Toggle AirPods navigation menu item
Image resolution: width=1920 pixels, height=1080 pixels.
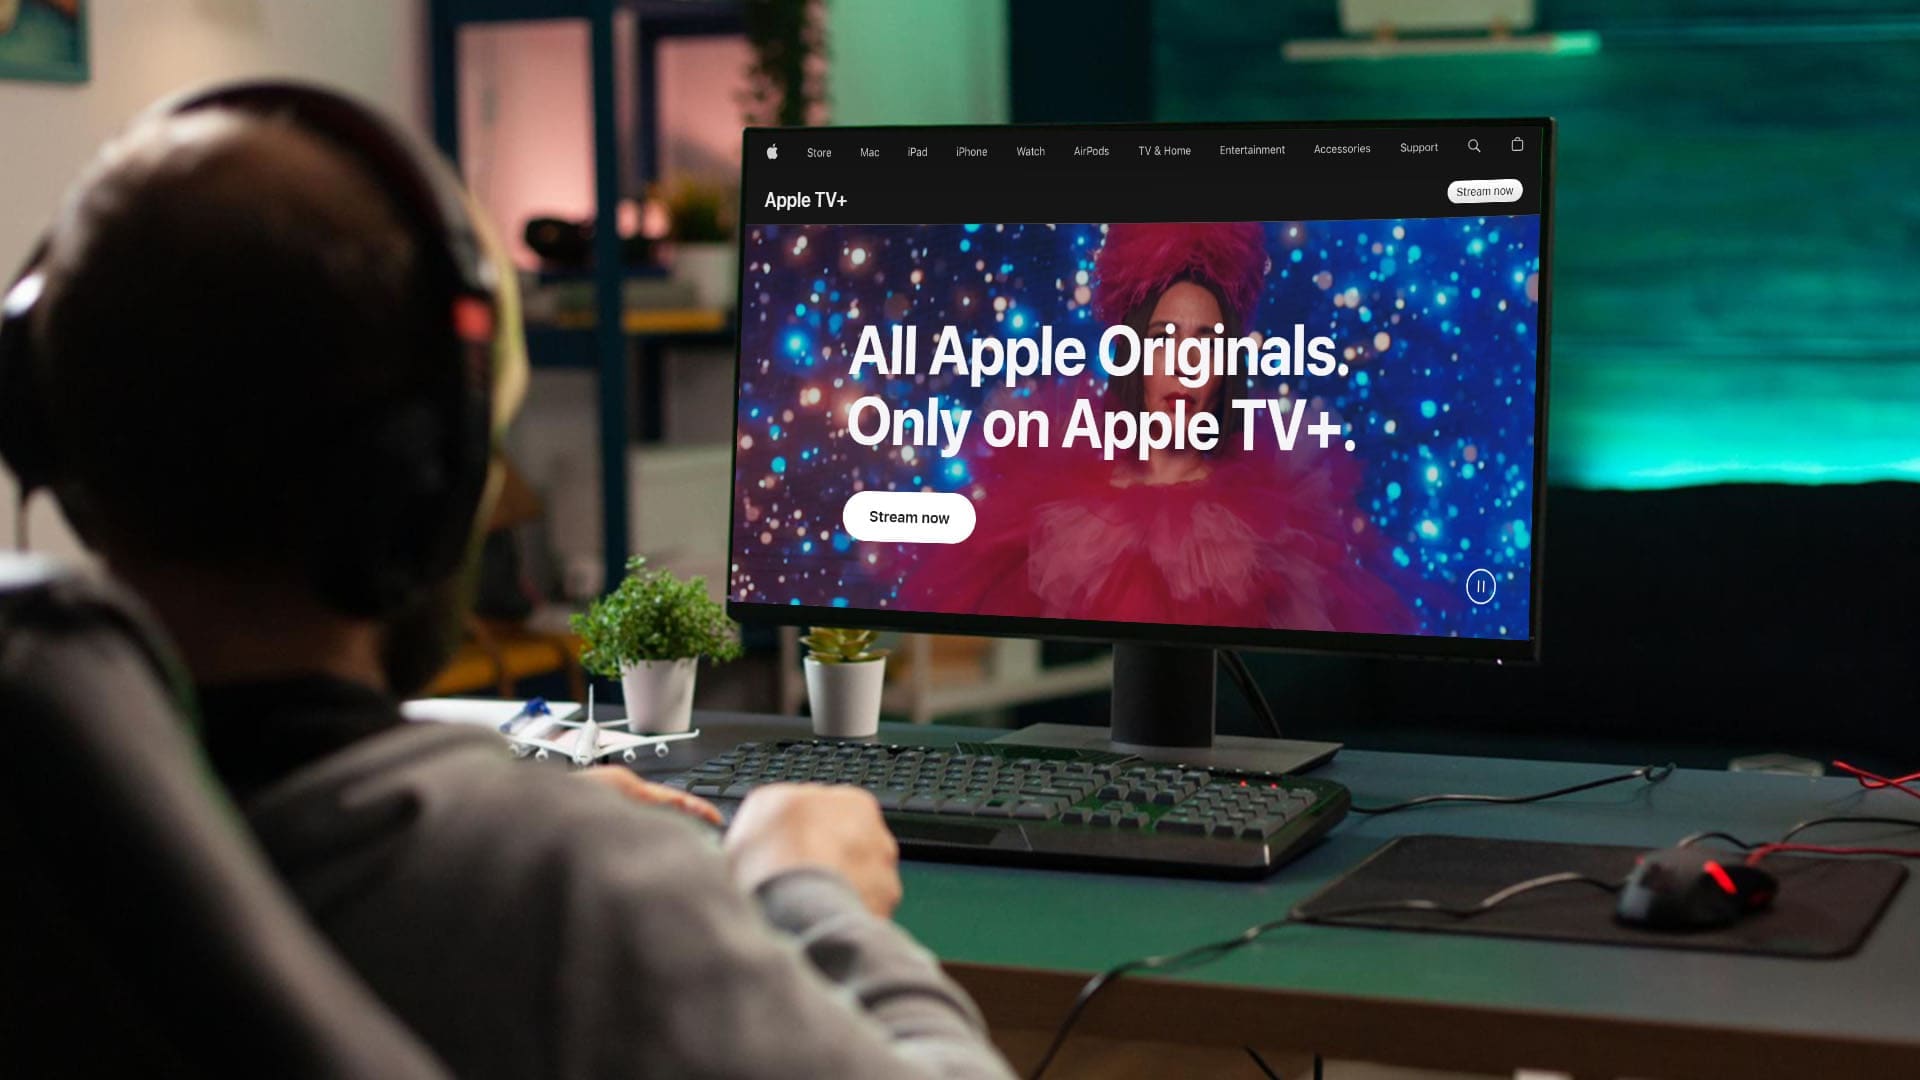tap(1089, 150)
